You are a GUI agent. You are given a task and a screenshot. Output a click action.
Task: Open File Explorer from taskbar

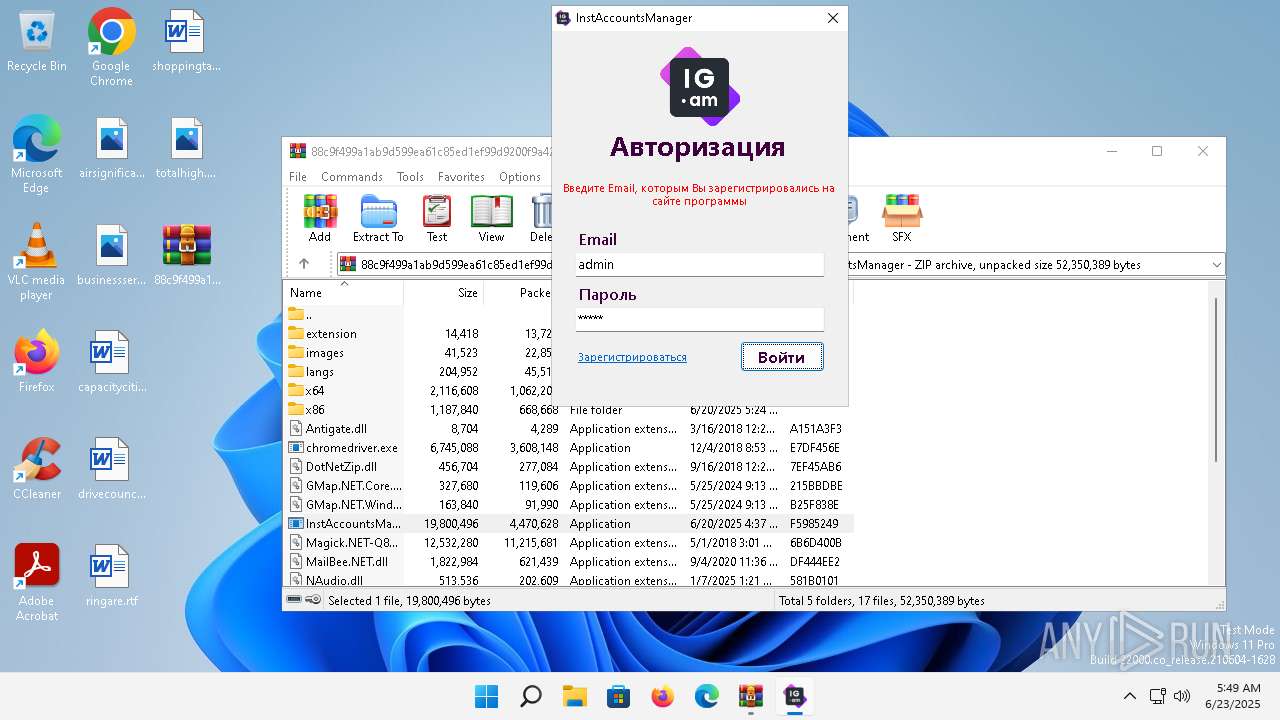574,696
